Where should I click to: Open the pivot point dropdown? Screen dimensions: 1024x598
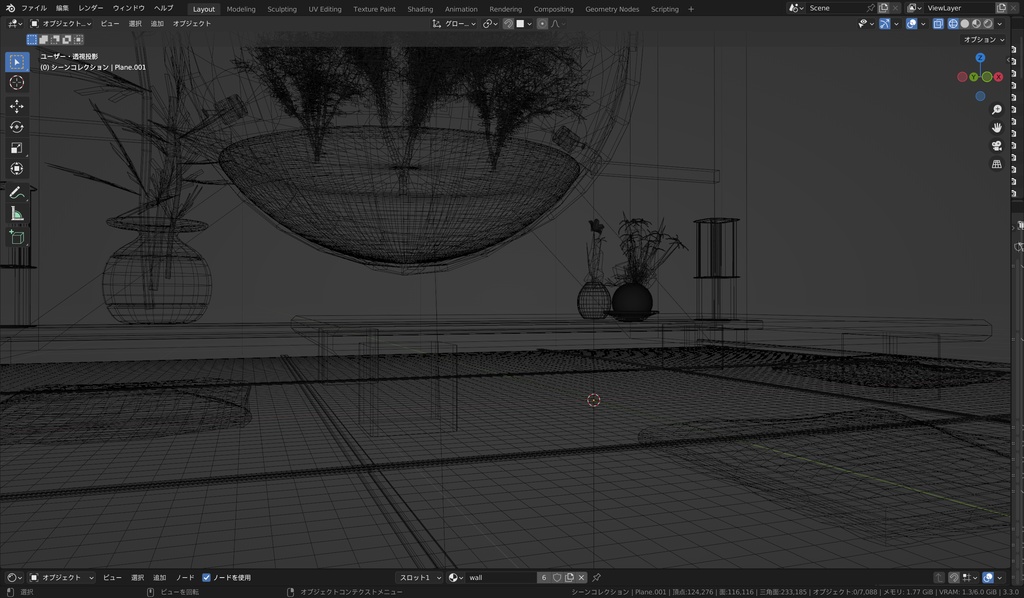490,24
